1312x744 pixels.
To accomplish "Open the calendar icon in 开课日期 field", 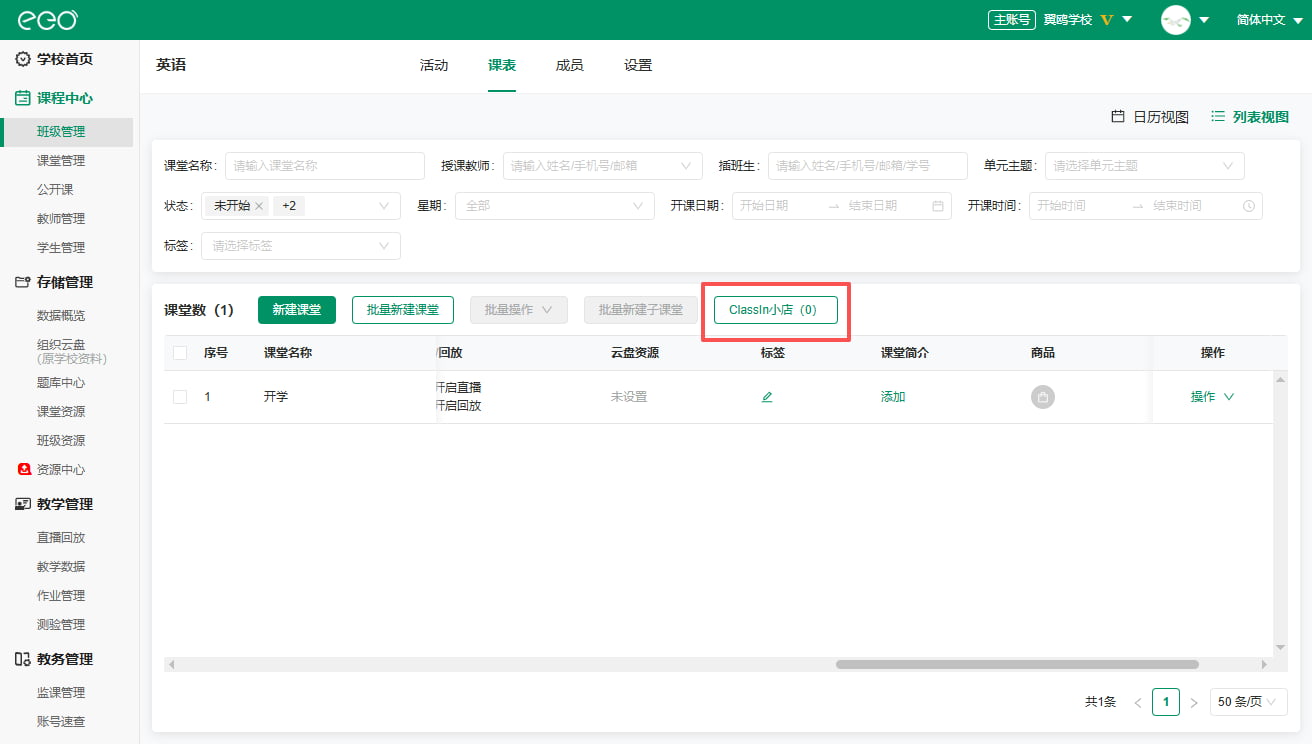I will tap(938, 206).
